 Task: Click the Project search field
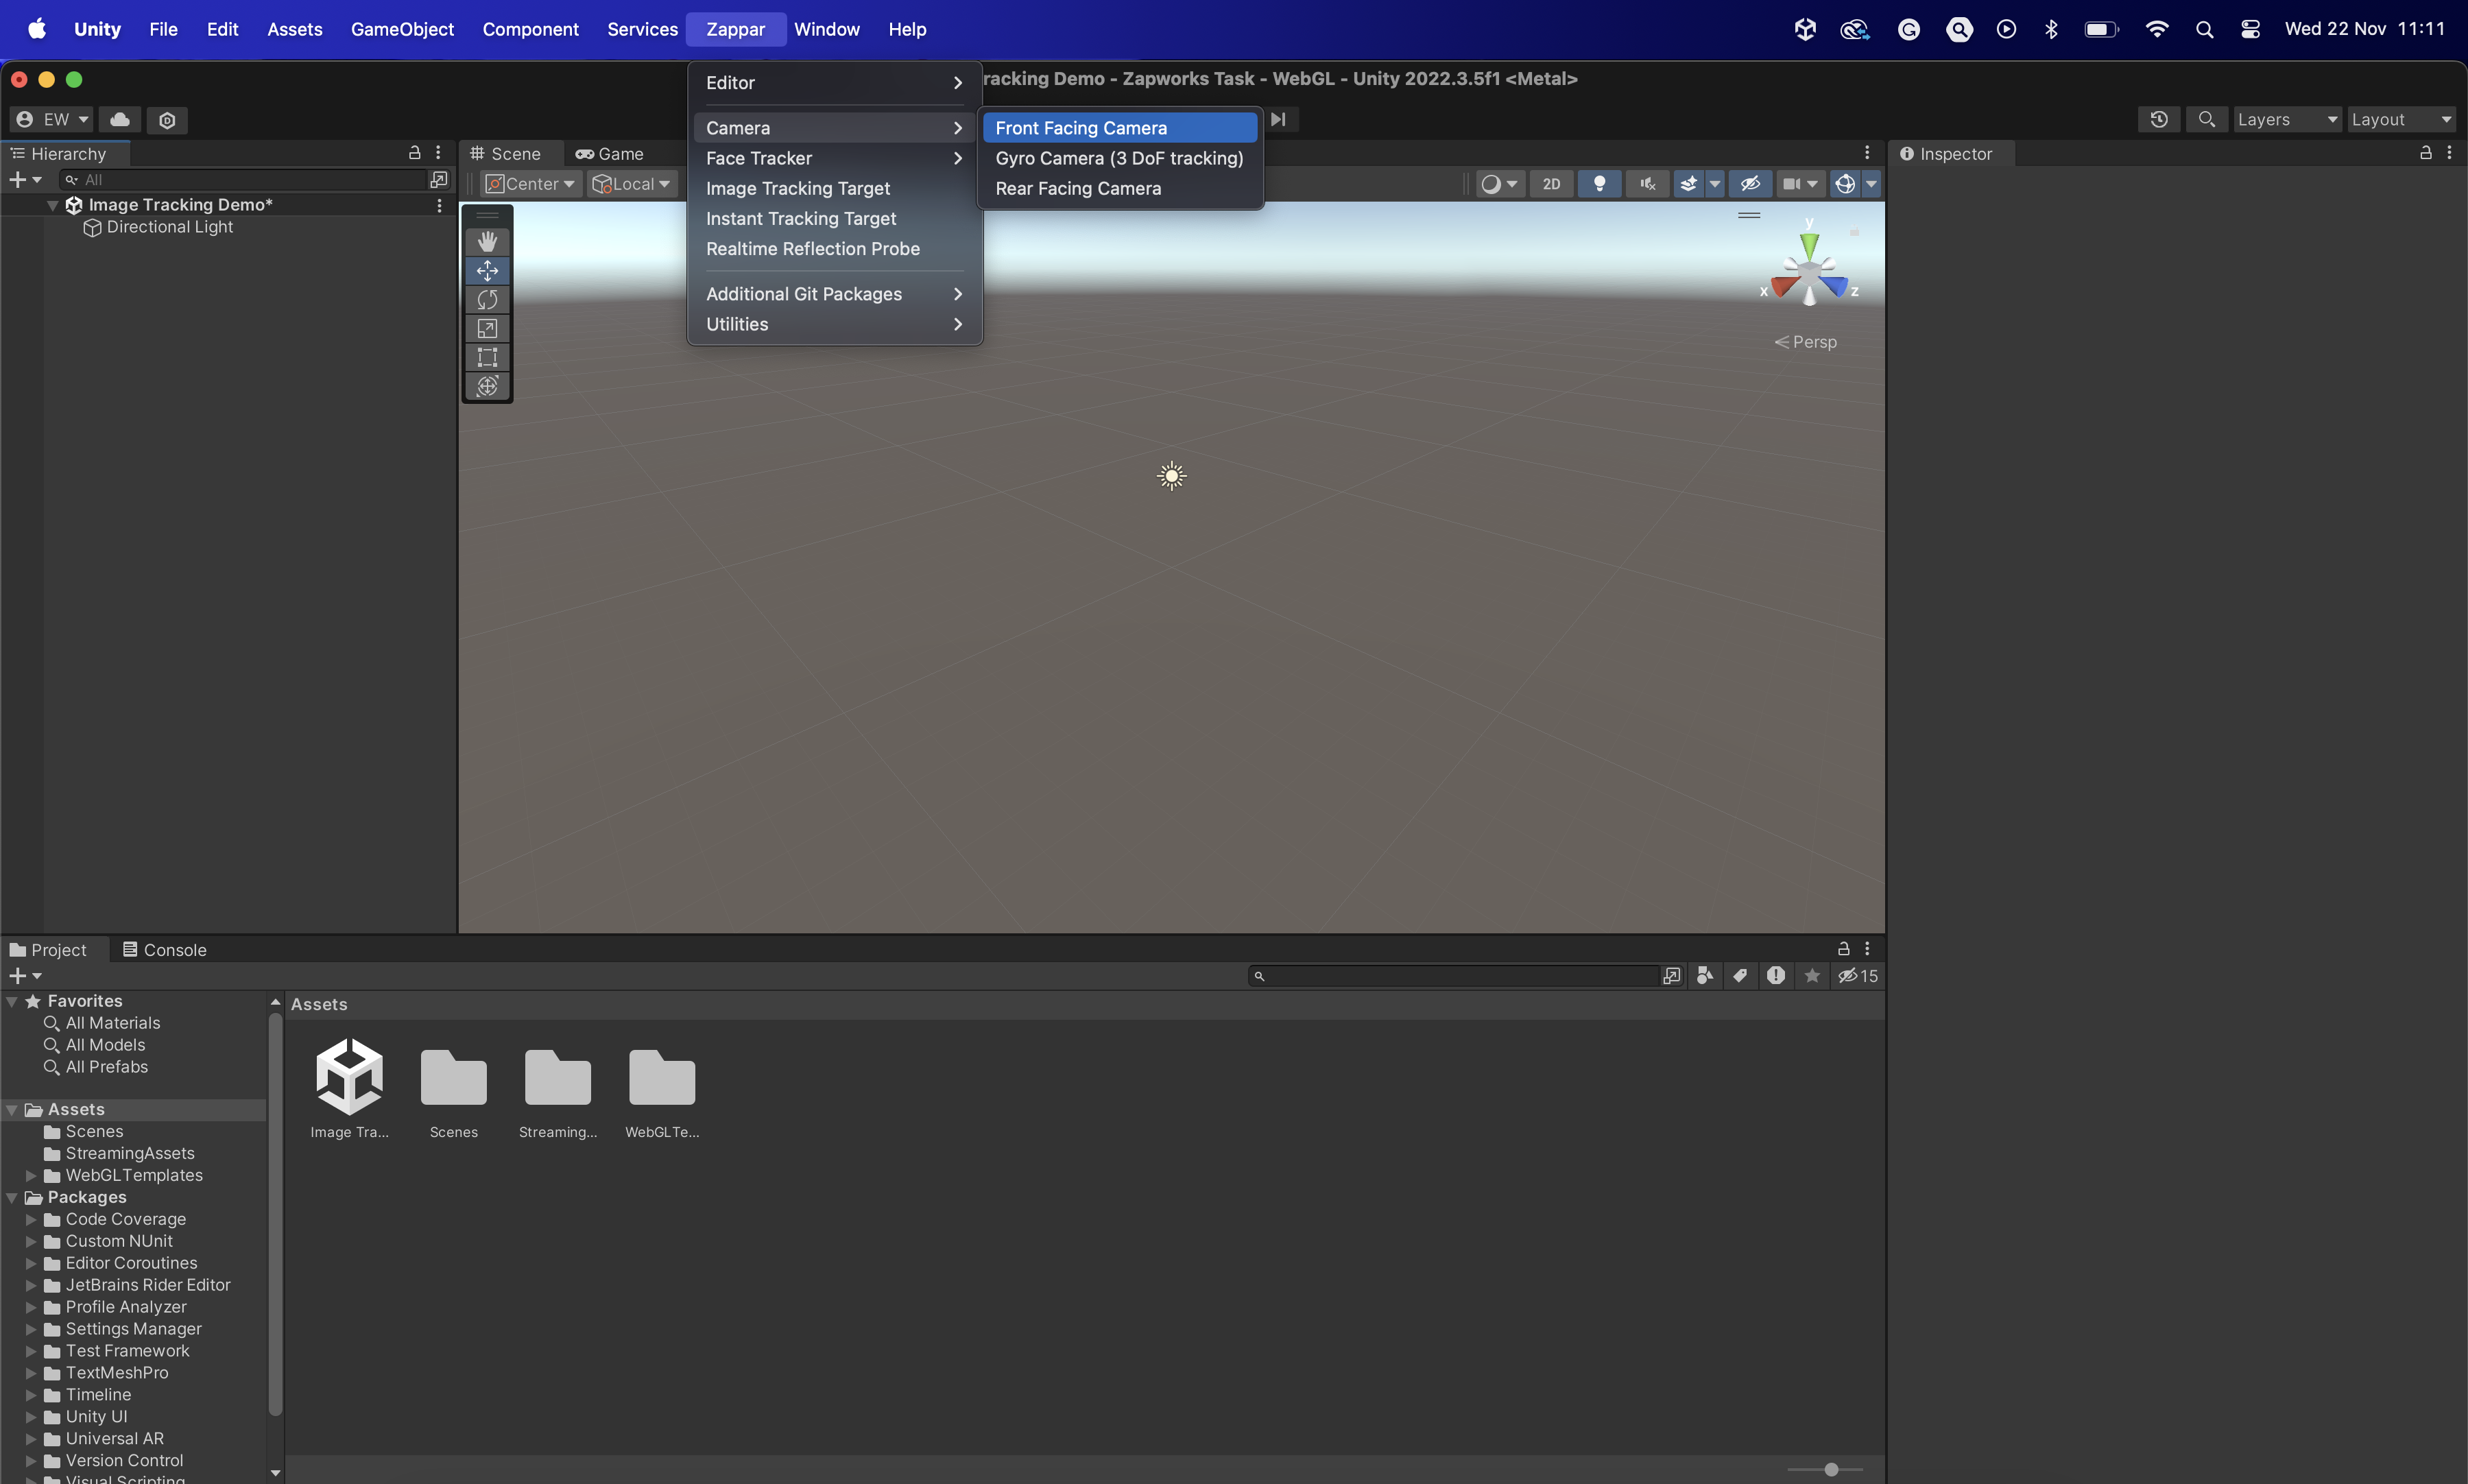click(x=1455, y=976)
